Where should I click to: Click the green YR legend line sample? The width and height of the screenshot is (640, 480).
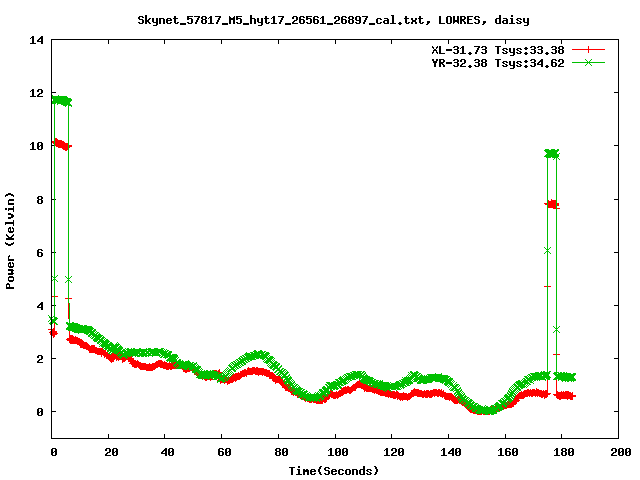point(588,62)
